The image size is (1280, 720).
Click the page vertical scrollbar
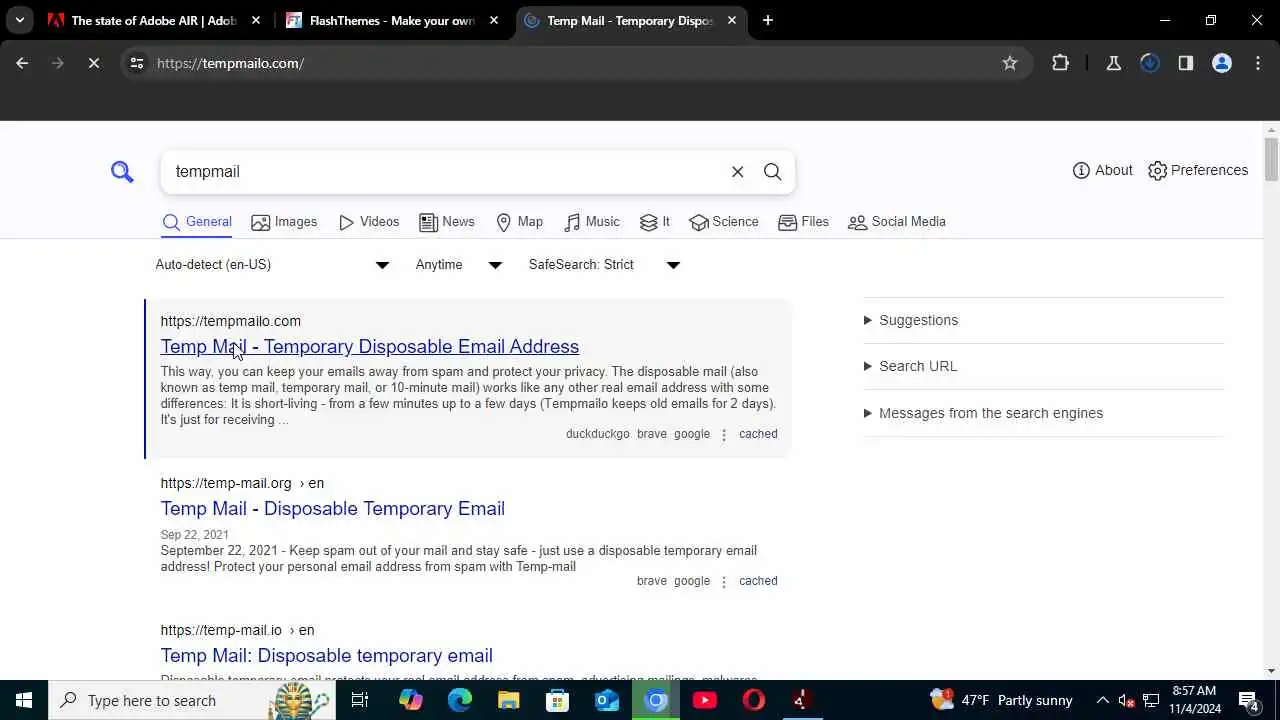1272,160
